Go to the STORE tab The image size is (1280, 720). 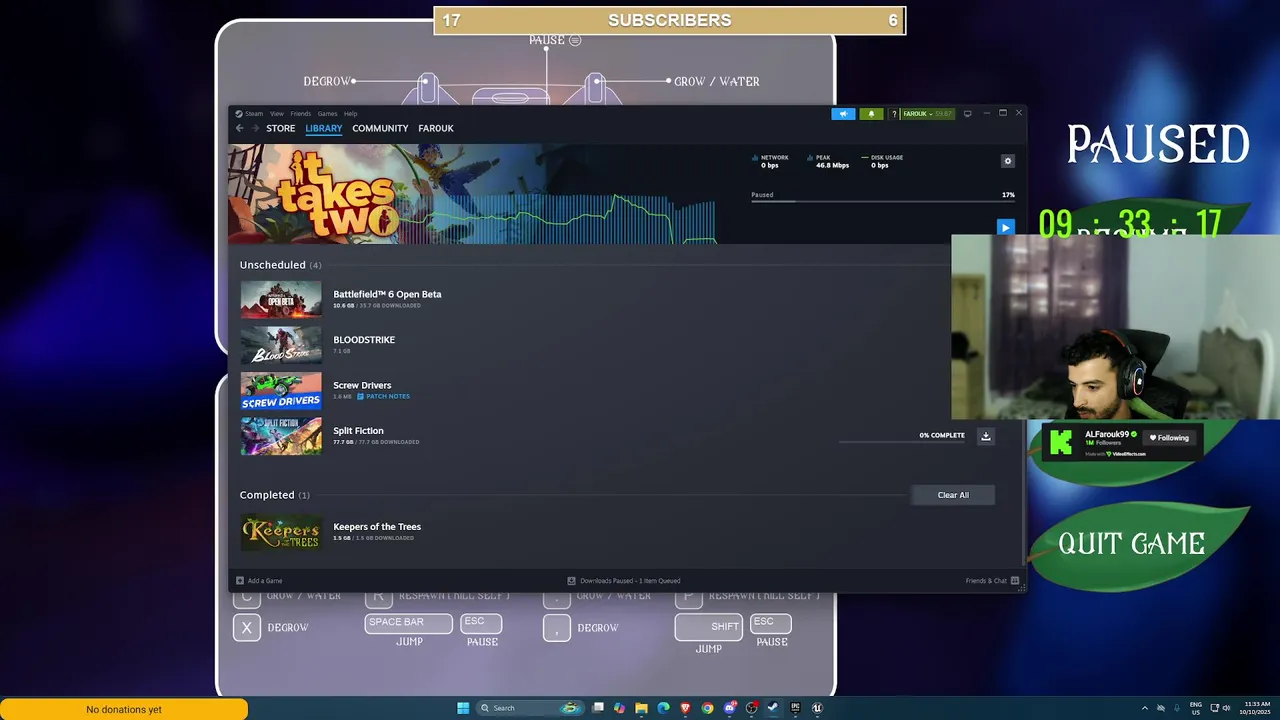280,128
